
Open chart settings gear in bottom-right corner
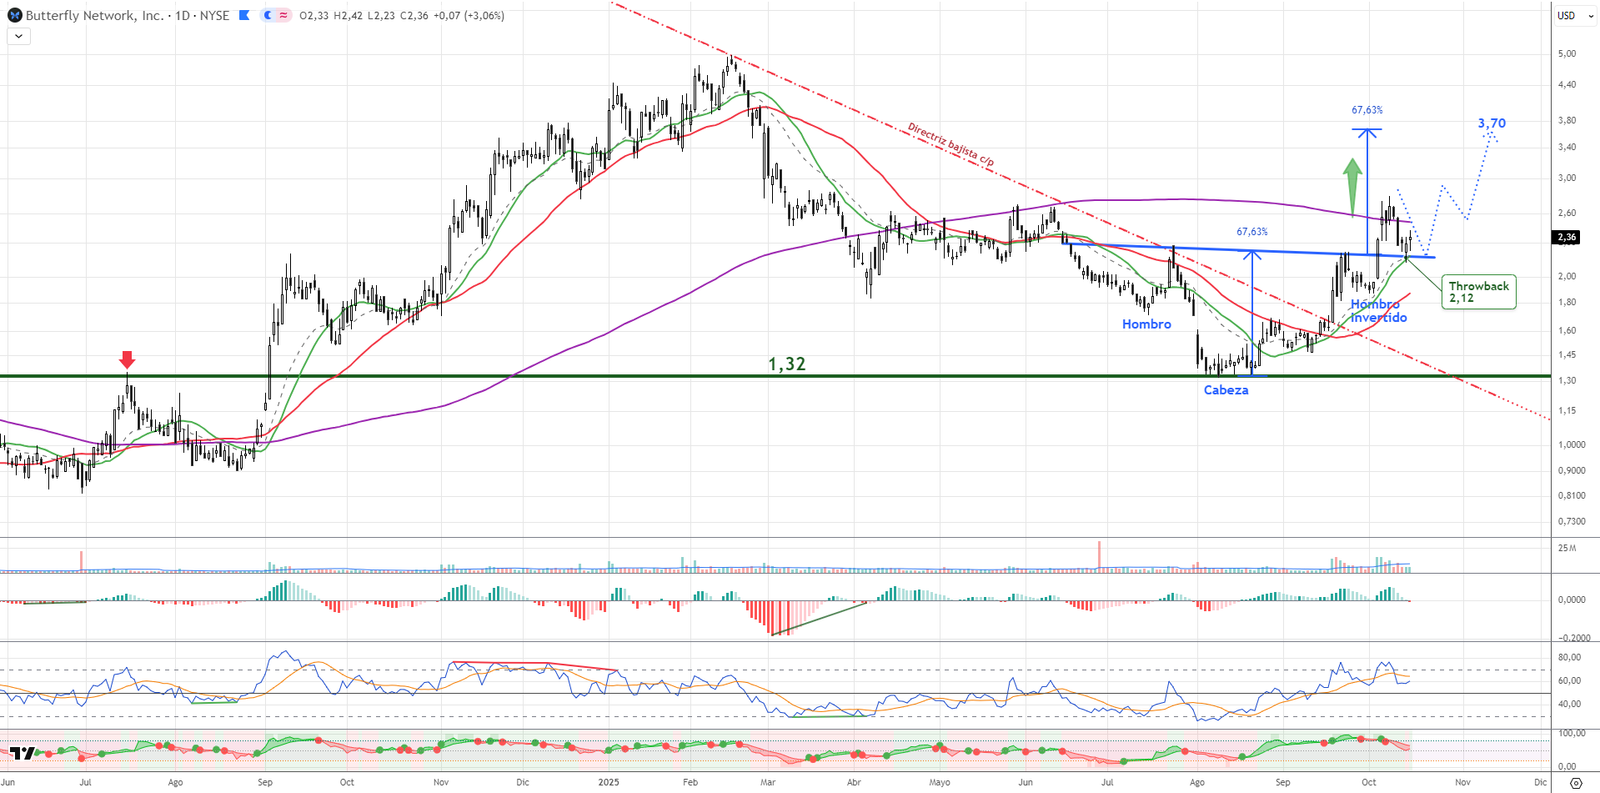(1576, 783)
